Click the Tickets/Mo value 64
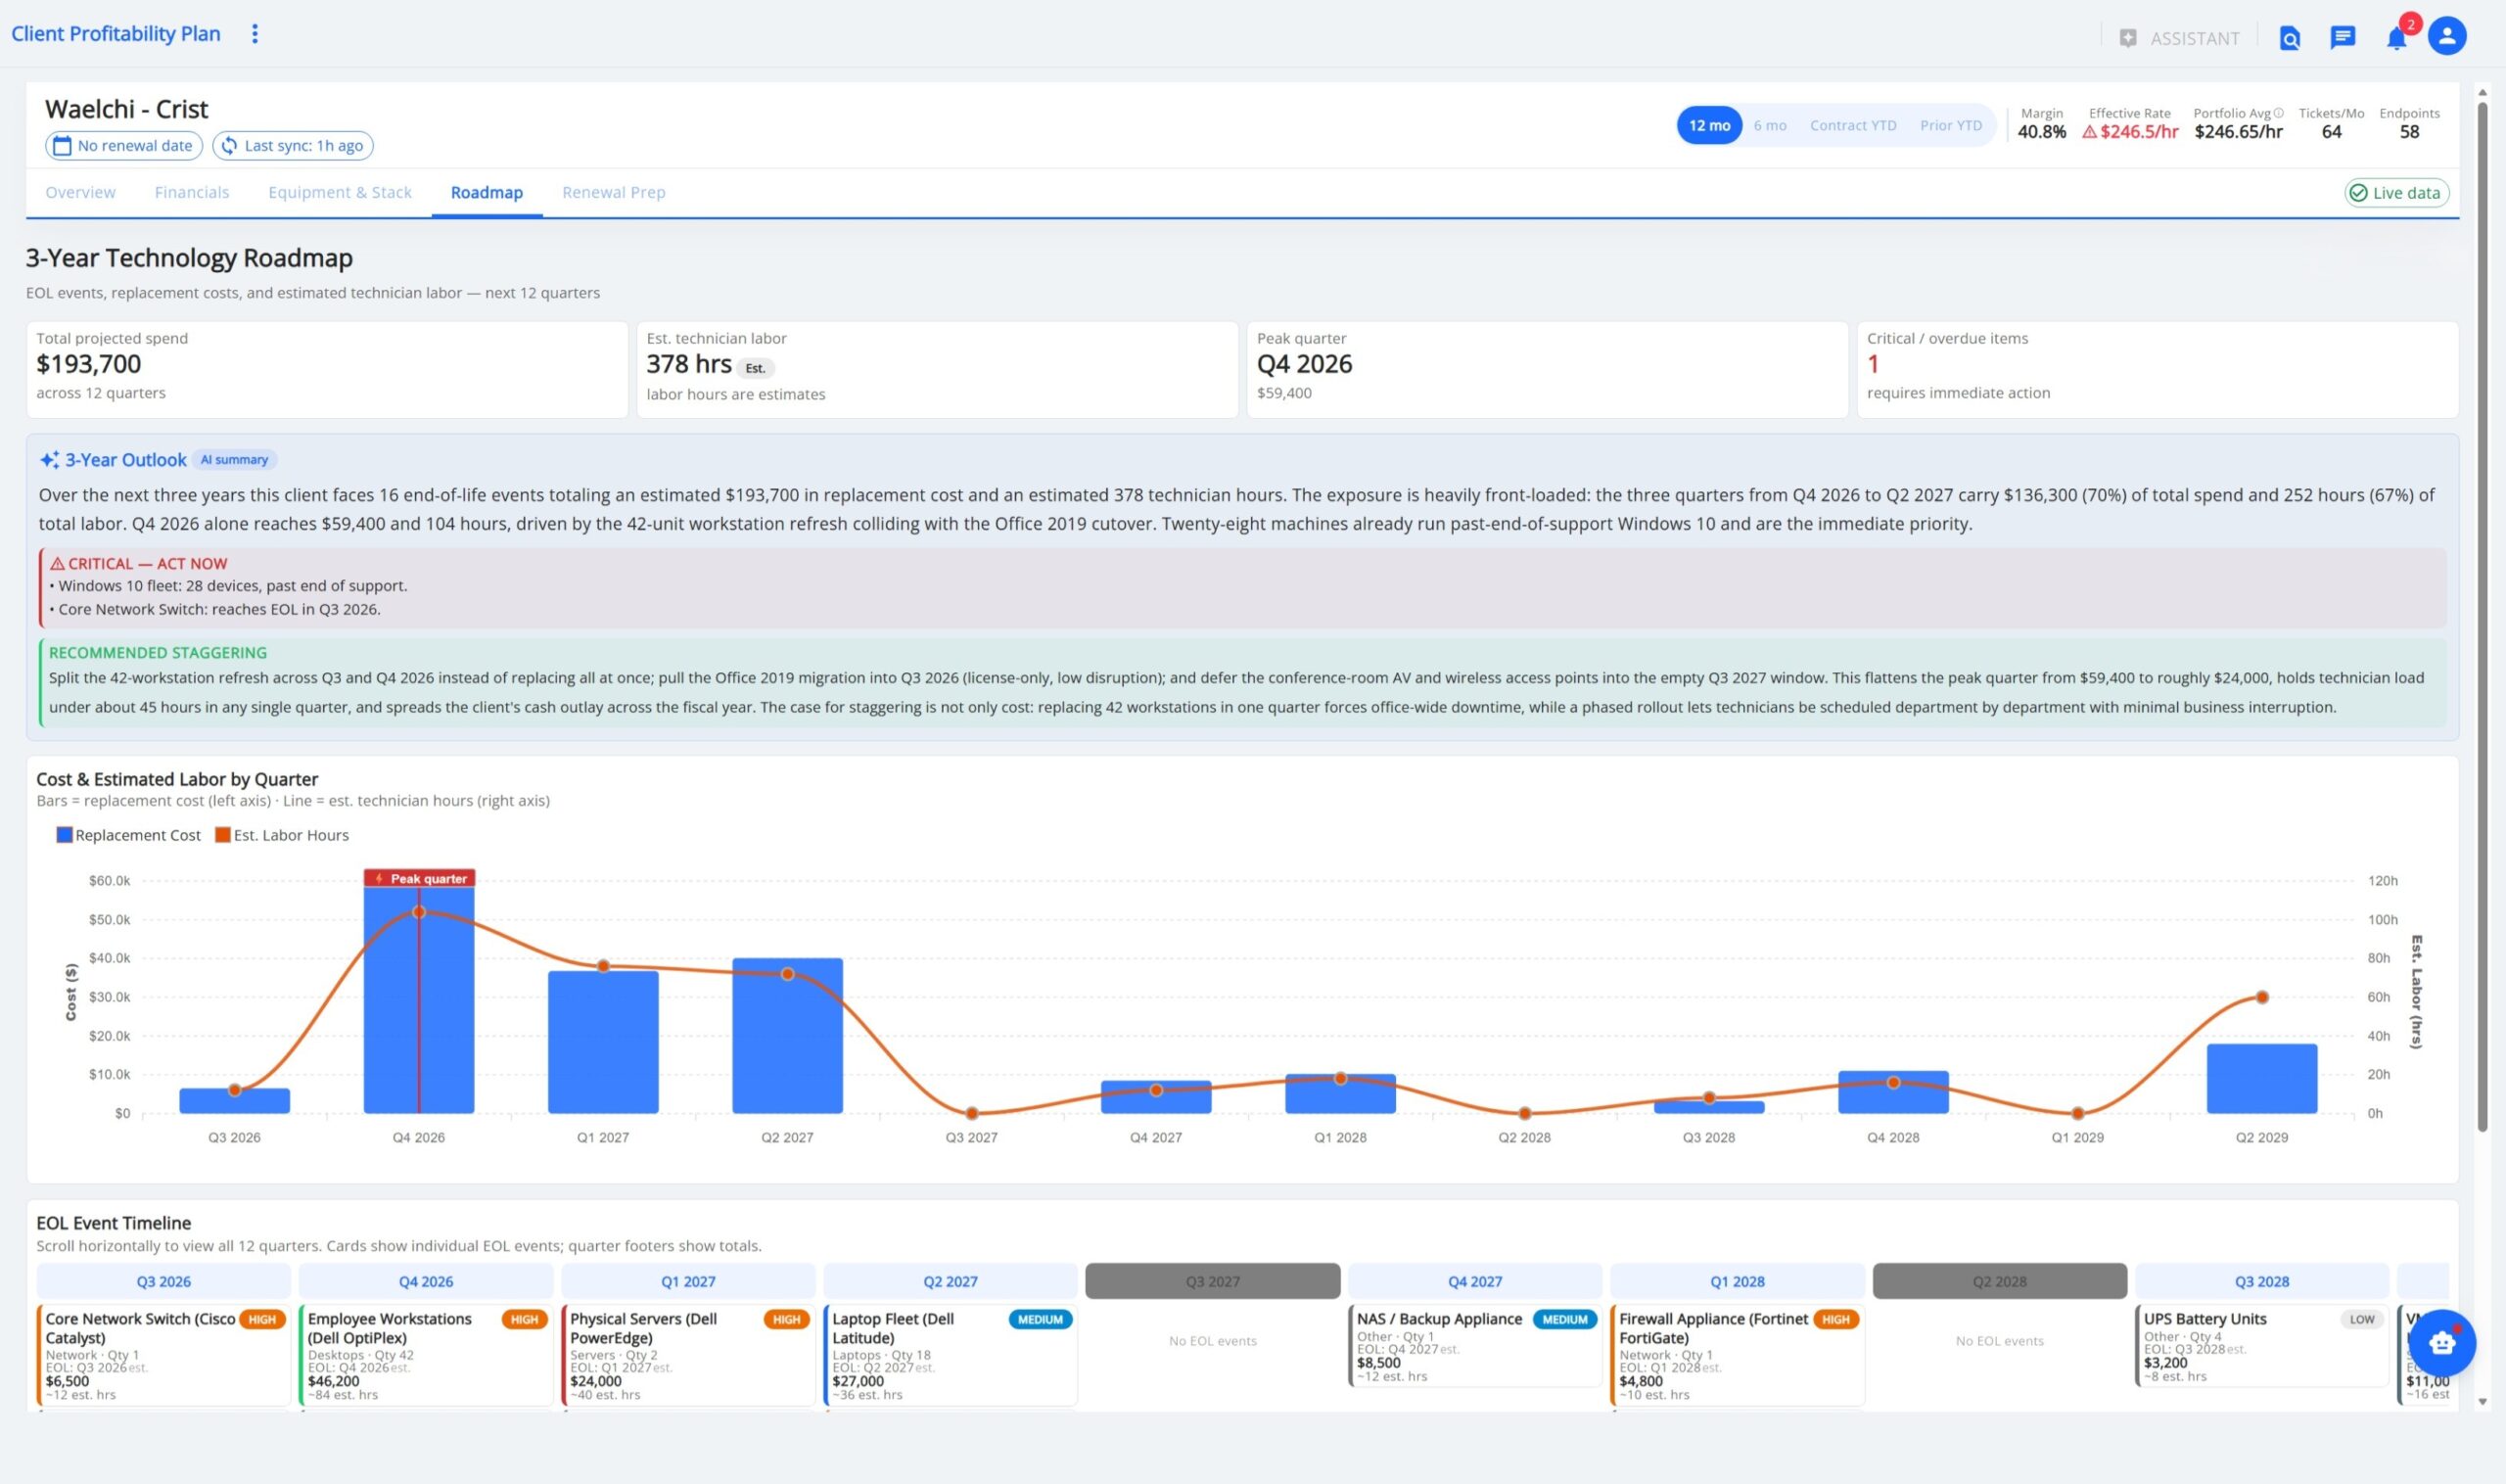 point(2331,132)
